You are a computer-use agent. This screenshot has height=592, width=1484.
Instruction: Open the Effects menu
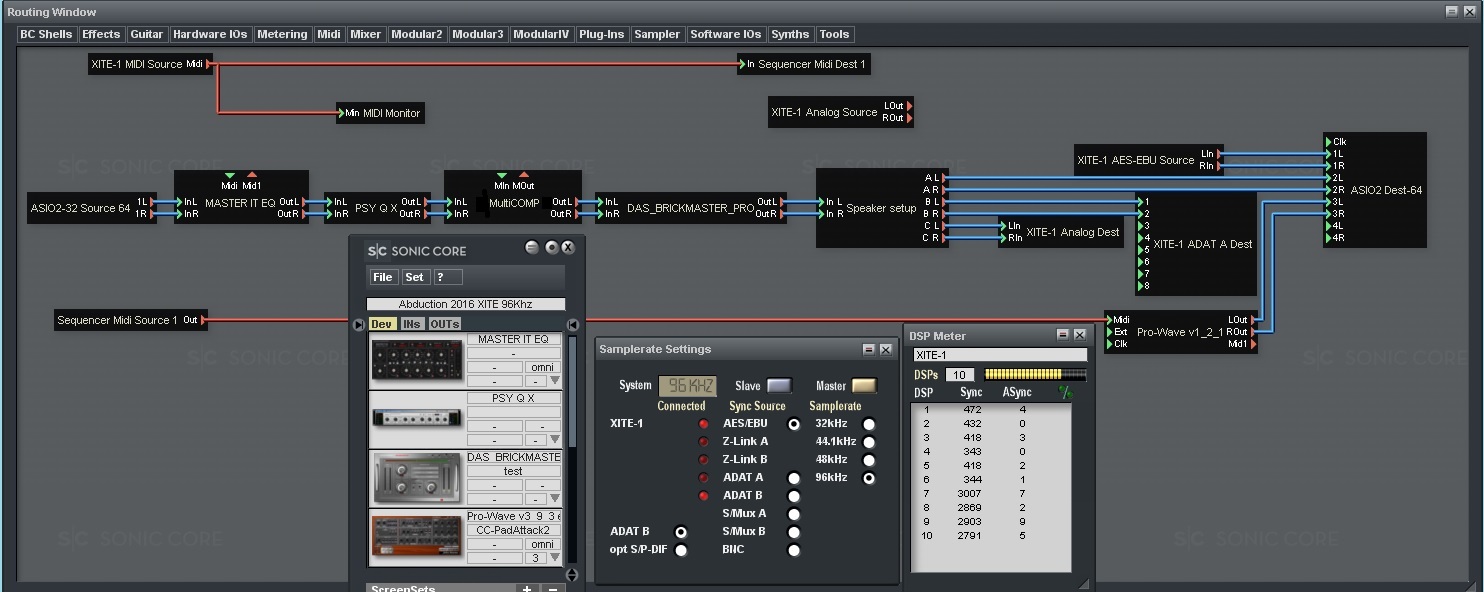click(101, 34)
